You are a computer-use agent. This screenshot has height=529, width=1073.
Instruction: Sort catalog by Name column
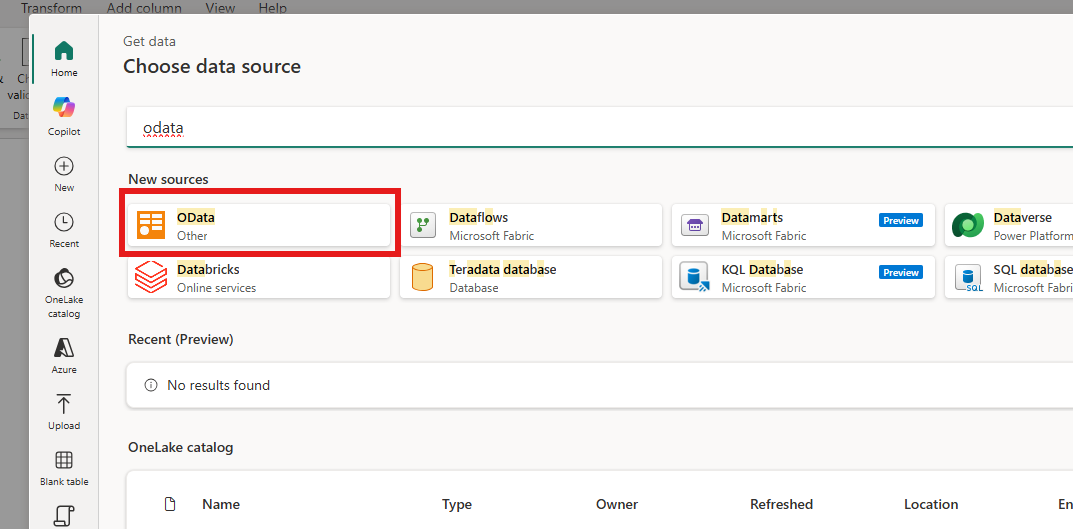(x=221, y=504)
